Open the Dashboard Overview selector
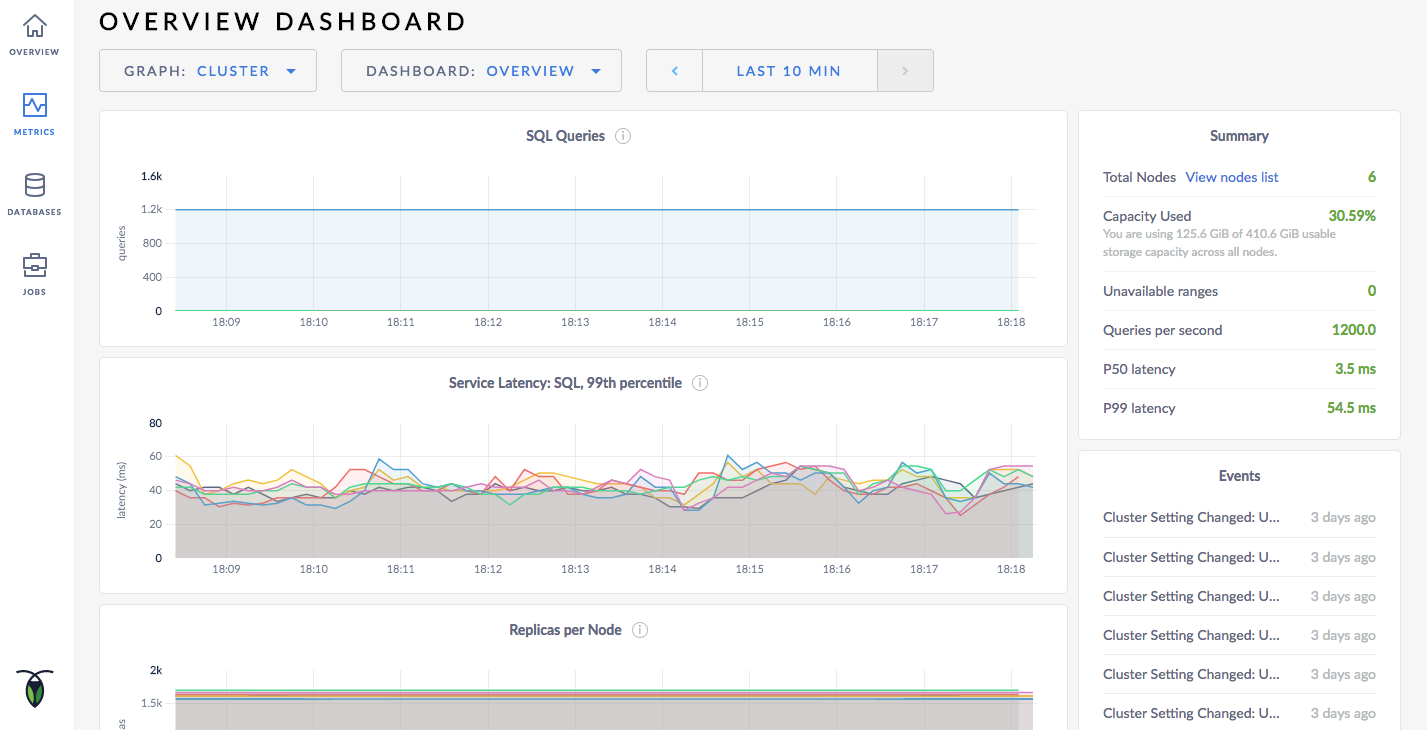1427x730 pixels. [x=481, y=70]
